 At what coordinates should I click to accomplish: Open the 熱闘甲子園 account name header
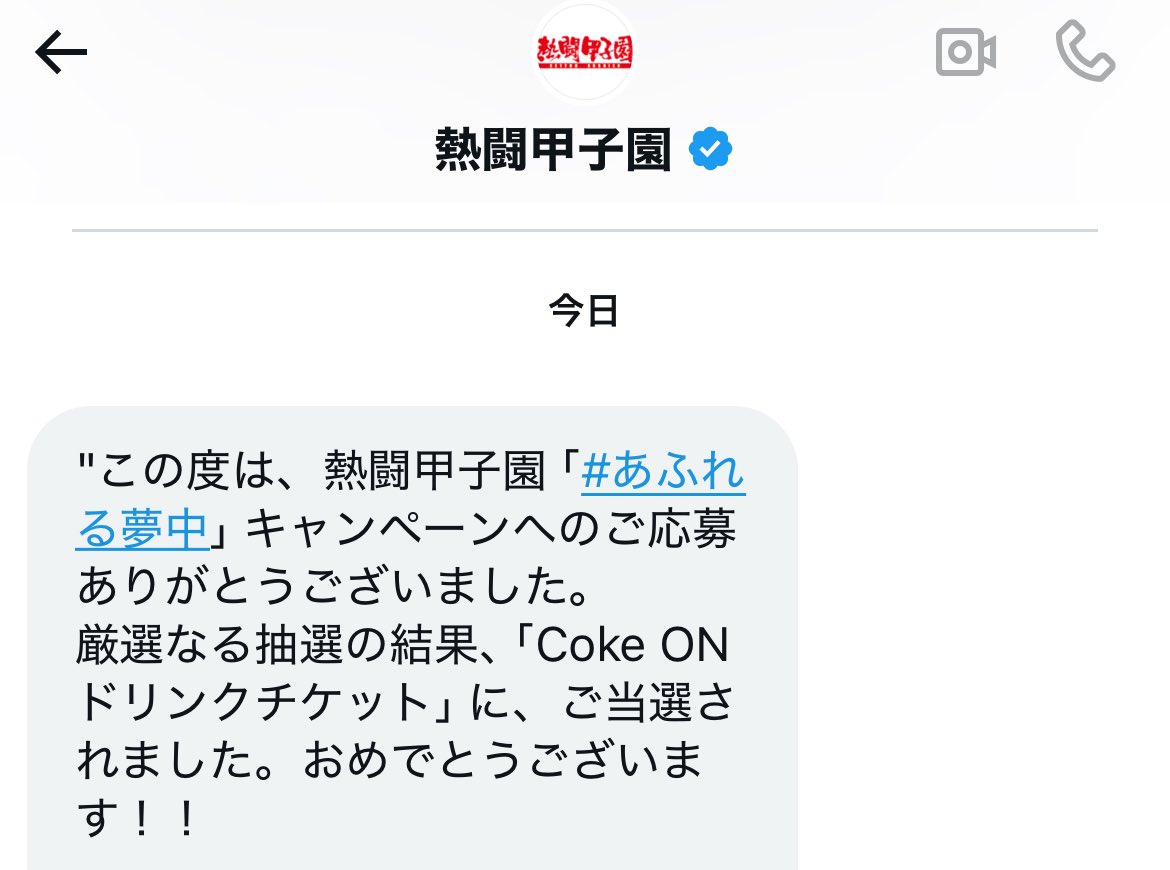553,149
